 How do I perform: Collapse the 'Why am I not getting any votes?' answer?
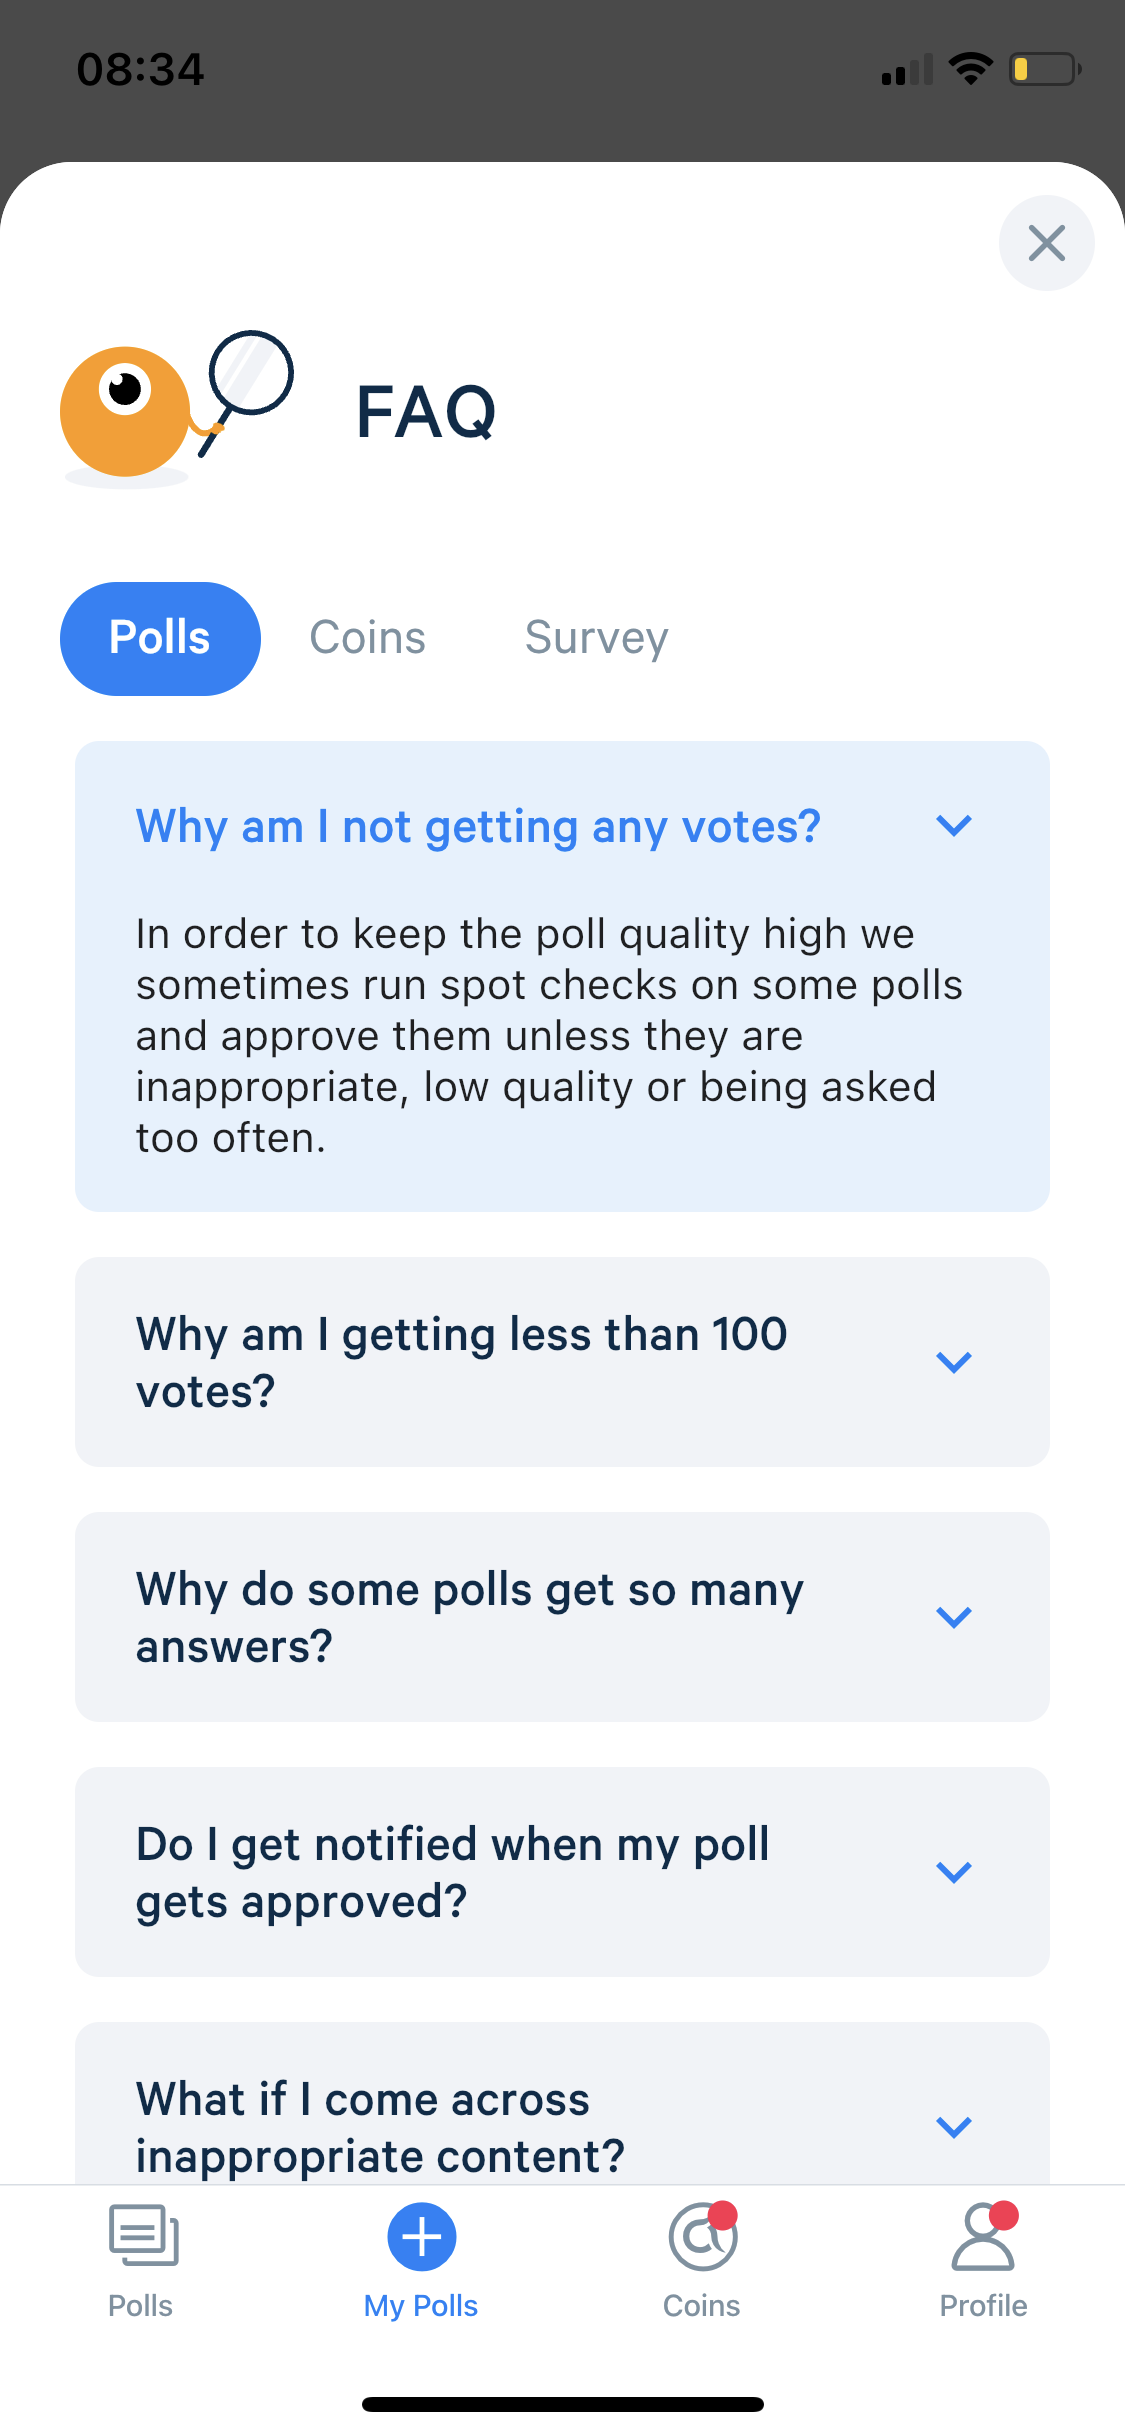(953, 826)
